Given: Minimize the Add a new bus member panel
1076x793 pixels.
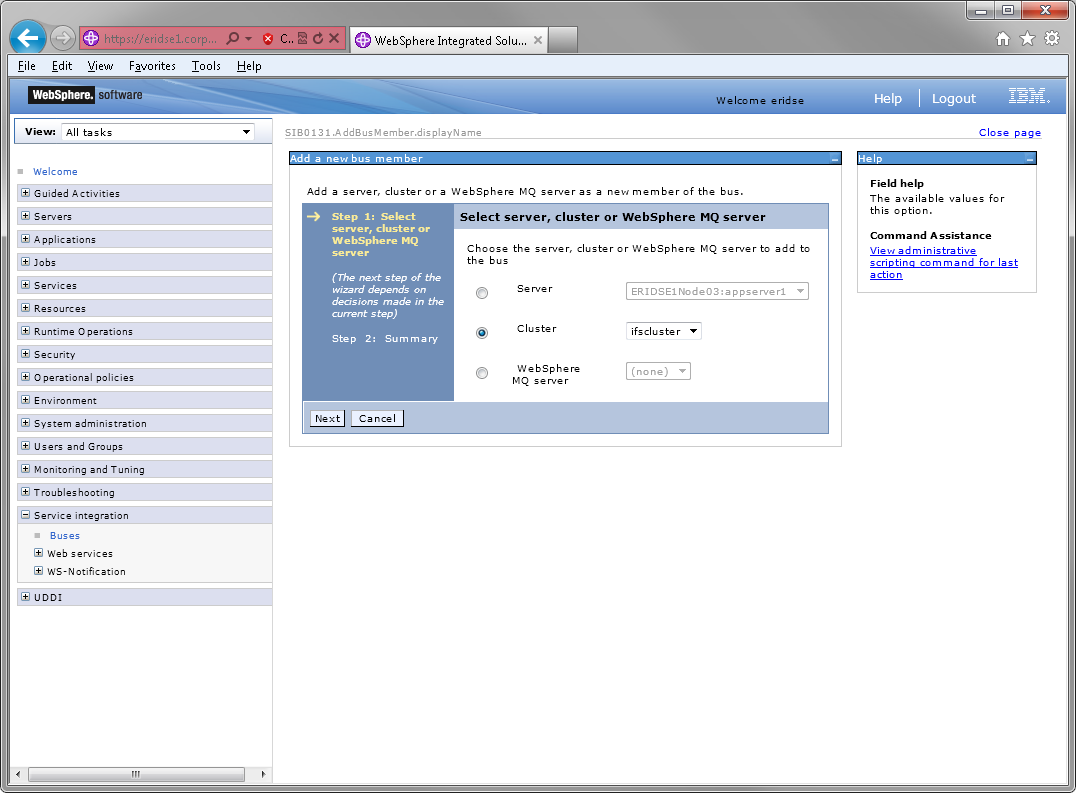Looking at the screenshot, I should pyautogui.click(x=834, y=158).
